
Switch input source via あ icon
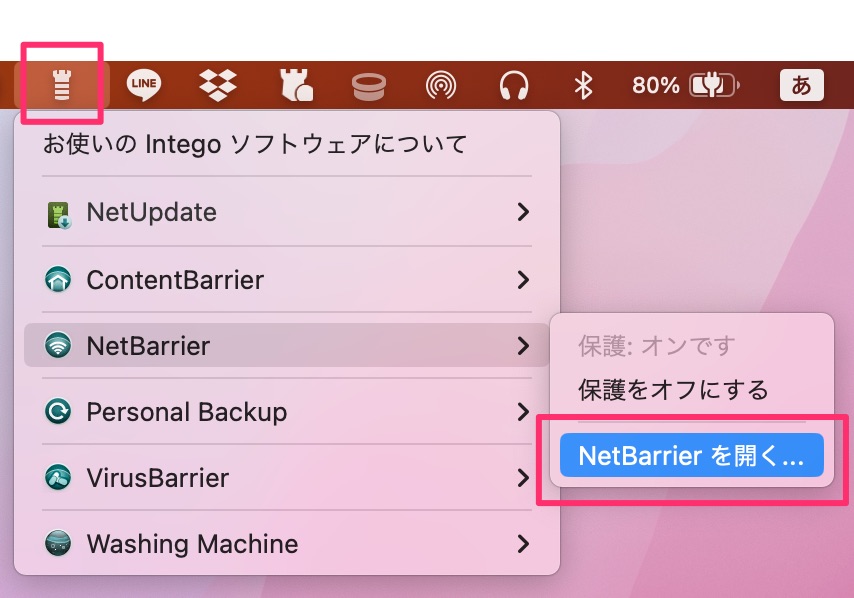pos(801,85)
